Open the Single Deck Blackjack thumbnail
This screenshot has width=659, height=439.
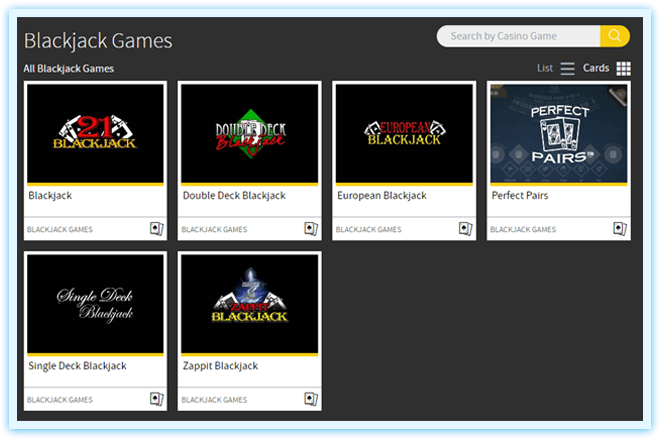click(95, 304)
